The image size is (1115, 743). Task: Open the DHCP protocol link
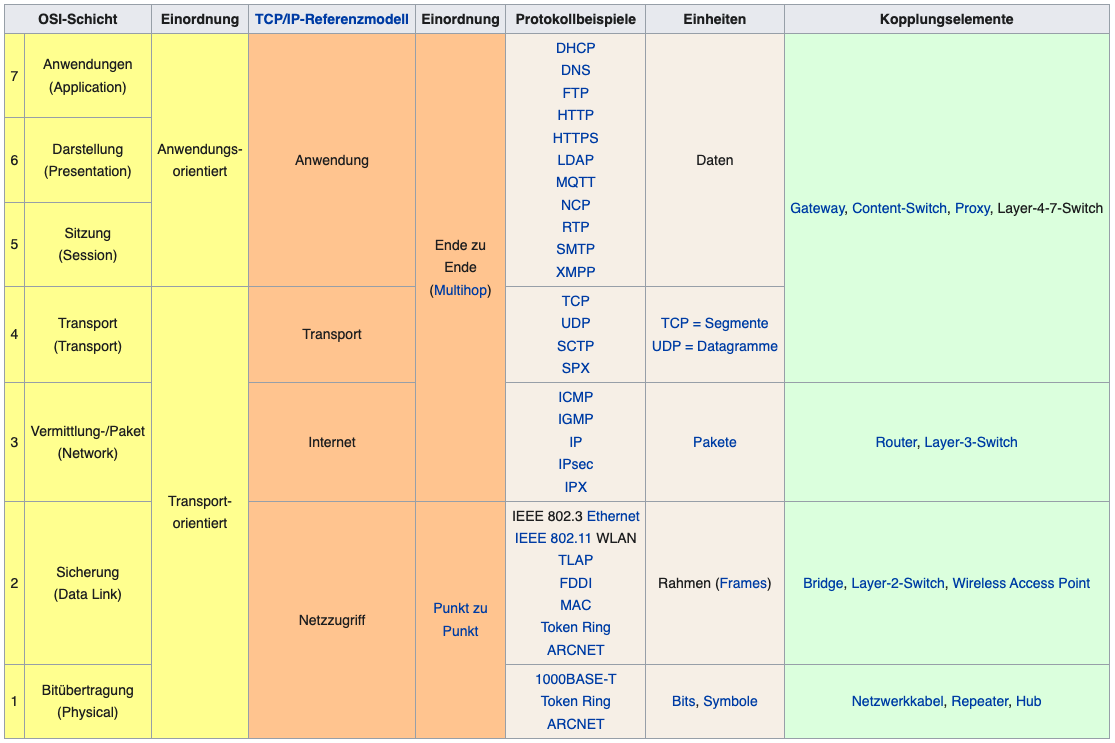(575, 48)
